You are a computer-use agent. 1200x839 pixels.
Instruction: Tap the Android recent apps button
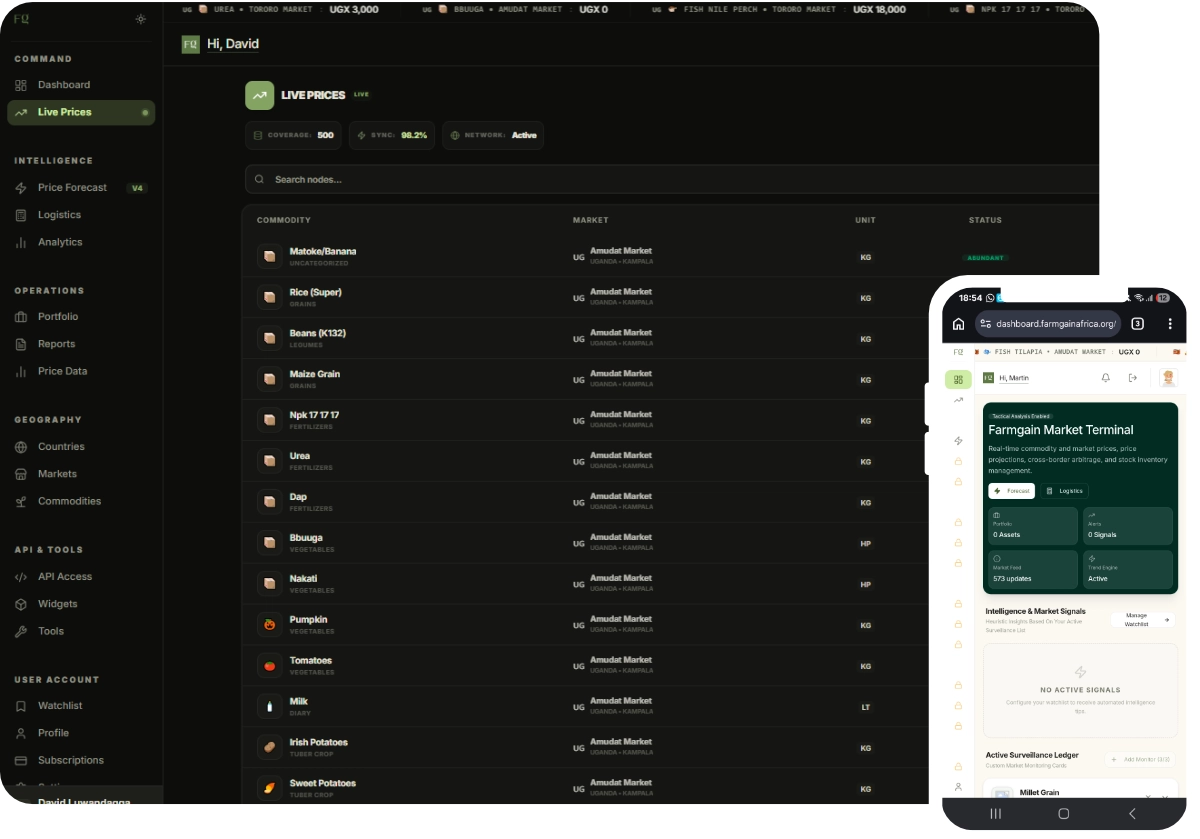[x=996, y=814]
